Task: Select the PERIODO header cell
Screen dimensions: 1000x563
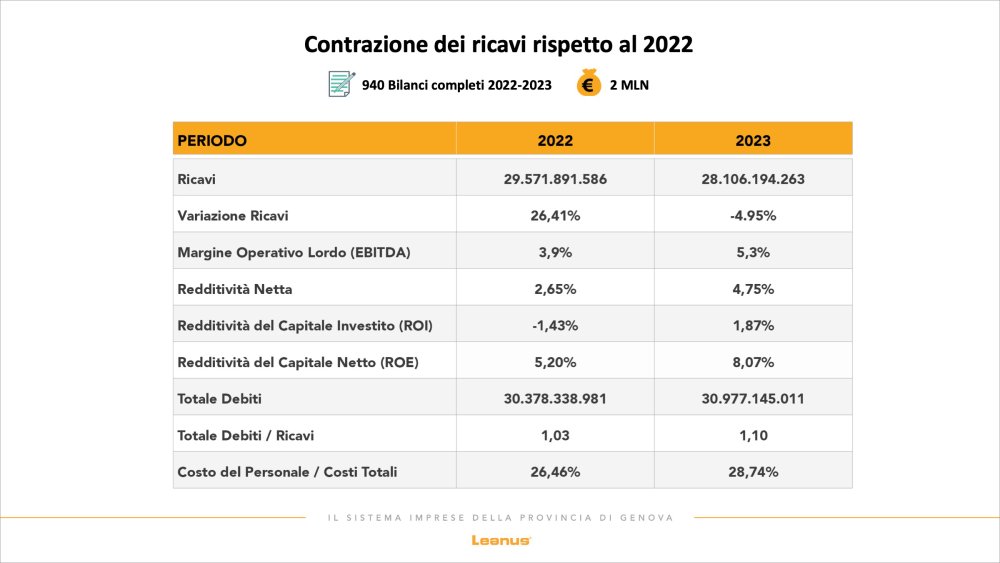Action: (212, 141)
